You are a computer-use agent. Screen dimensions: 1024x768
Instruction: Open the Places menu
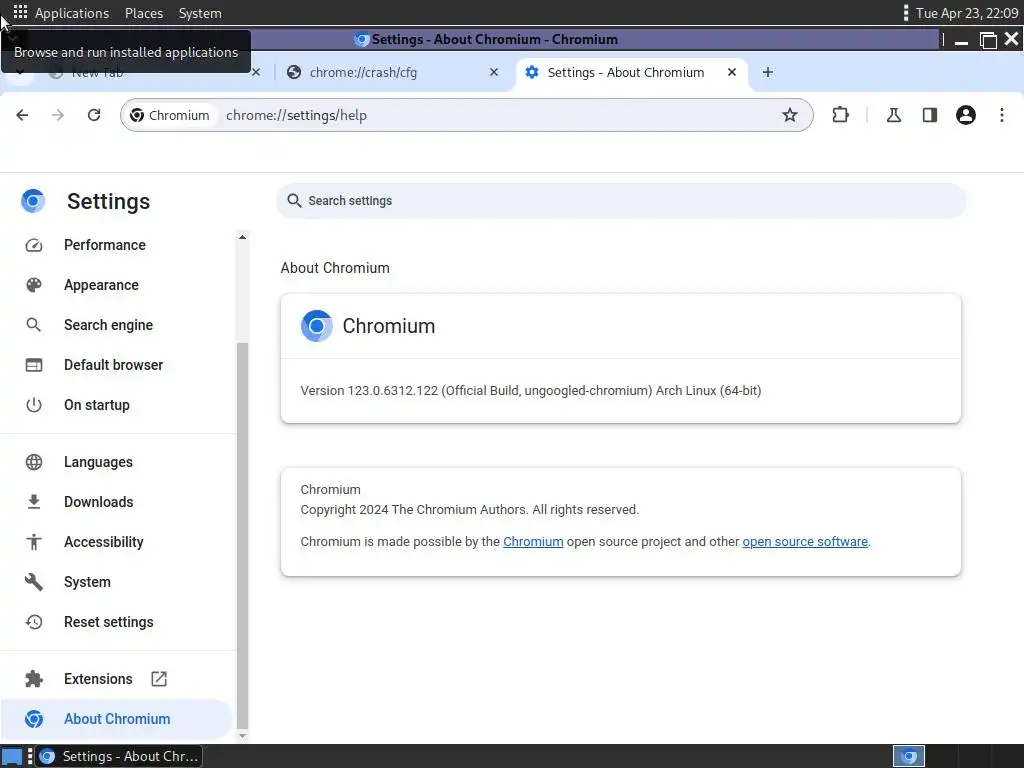click(144, 13)
